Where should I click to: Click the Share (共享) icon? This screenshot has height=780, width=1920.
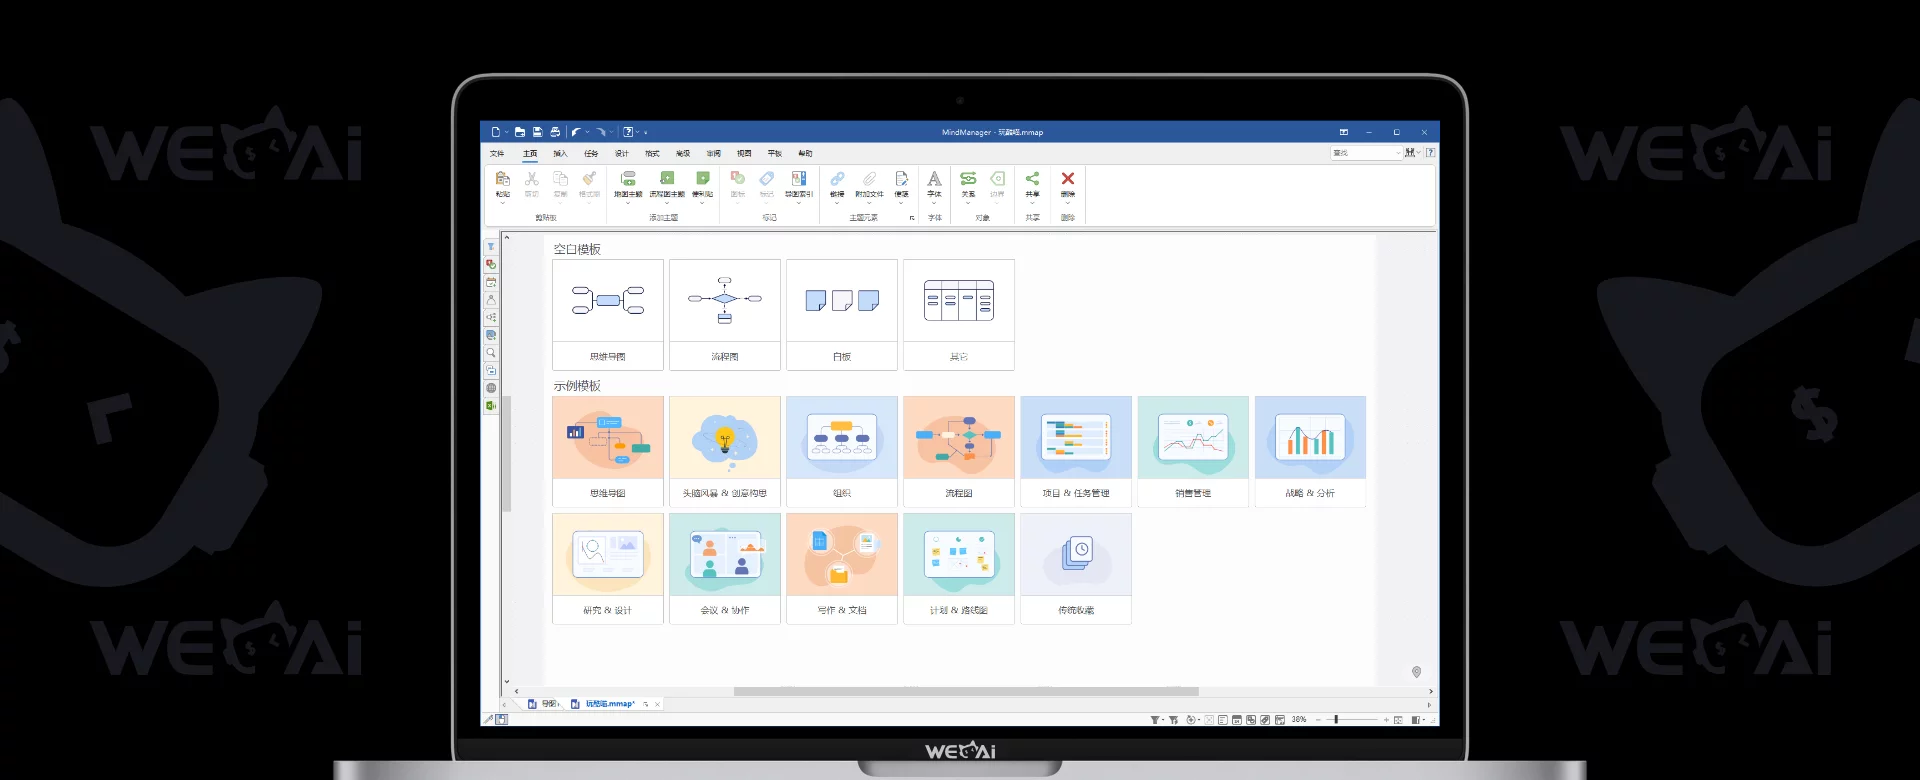point(1032,179)
